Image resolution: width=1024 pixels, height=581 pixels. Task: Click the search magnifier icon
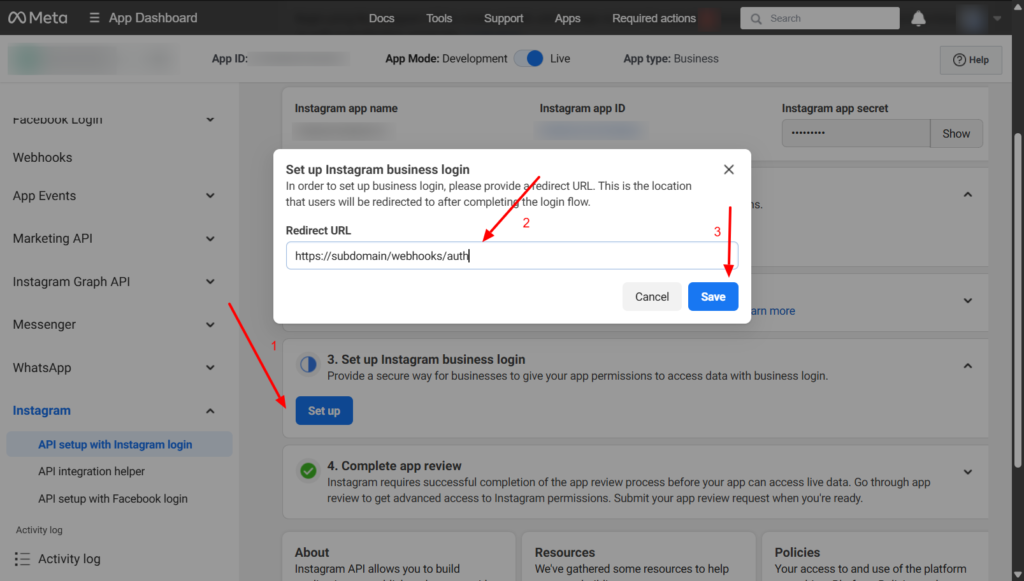pos(756,18)
